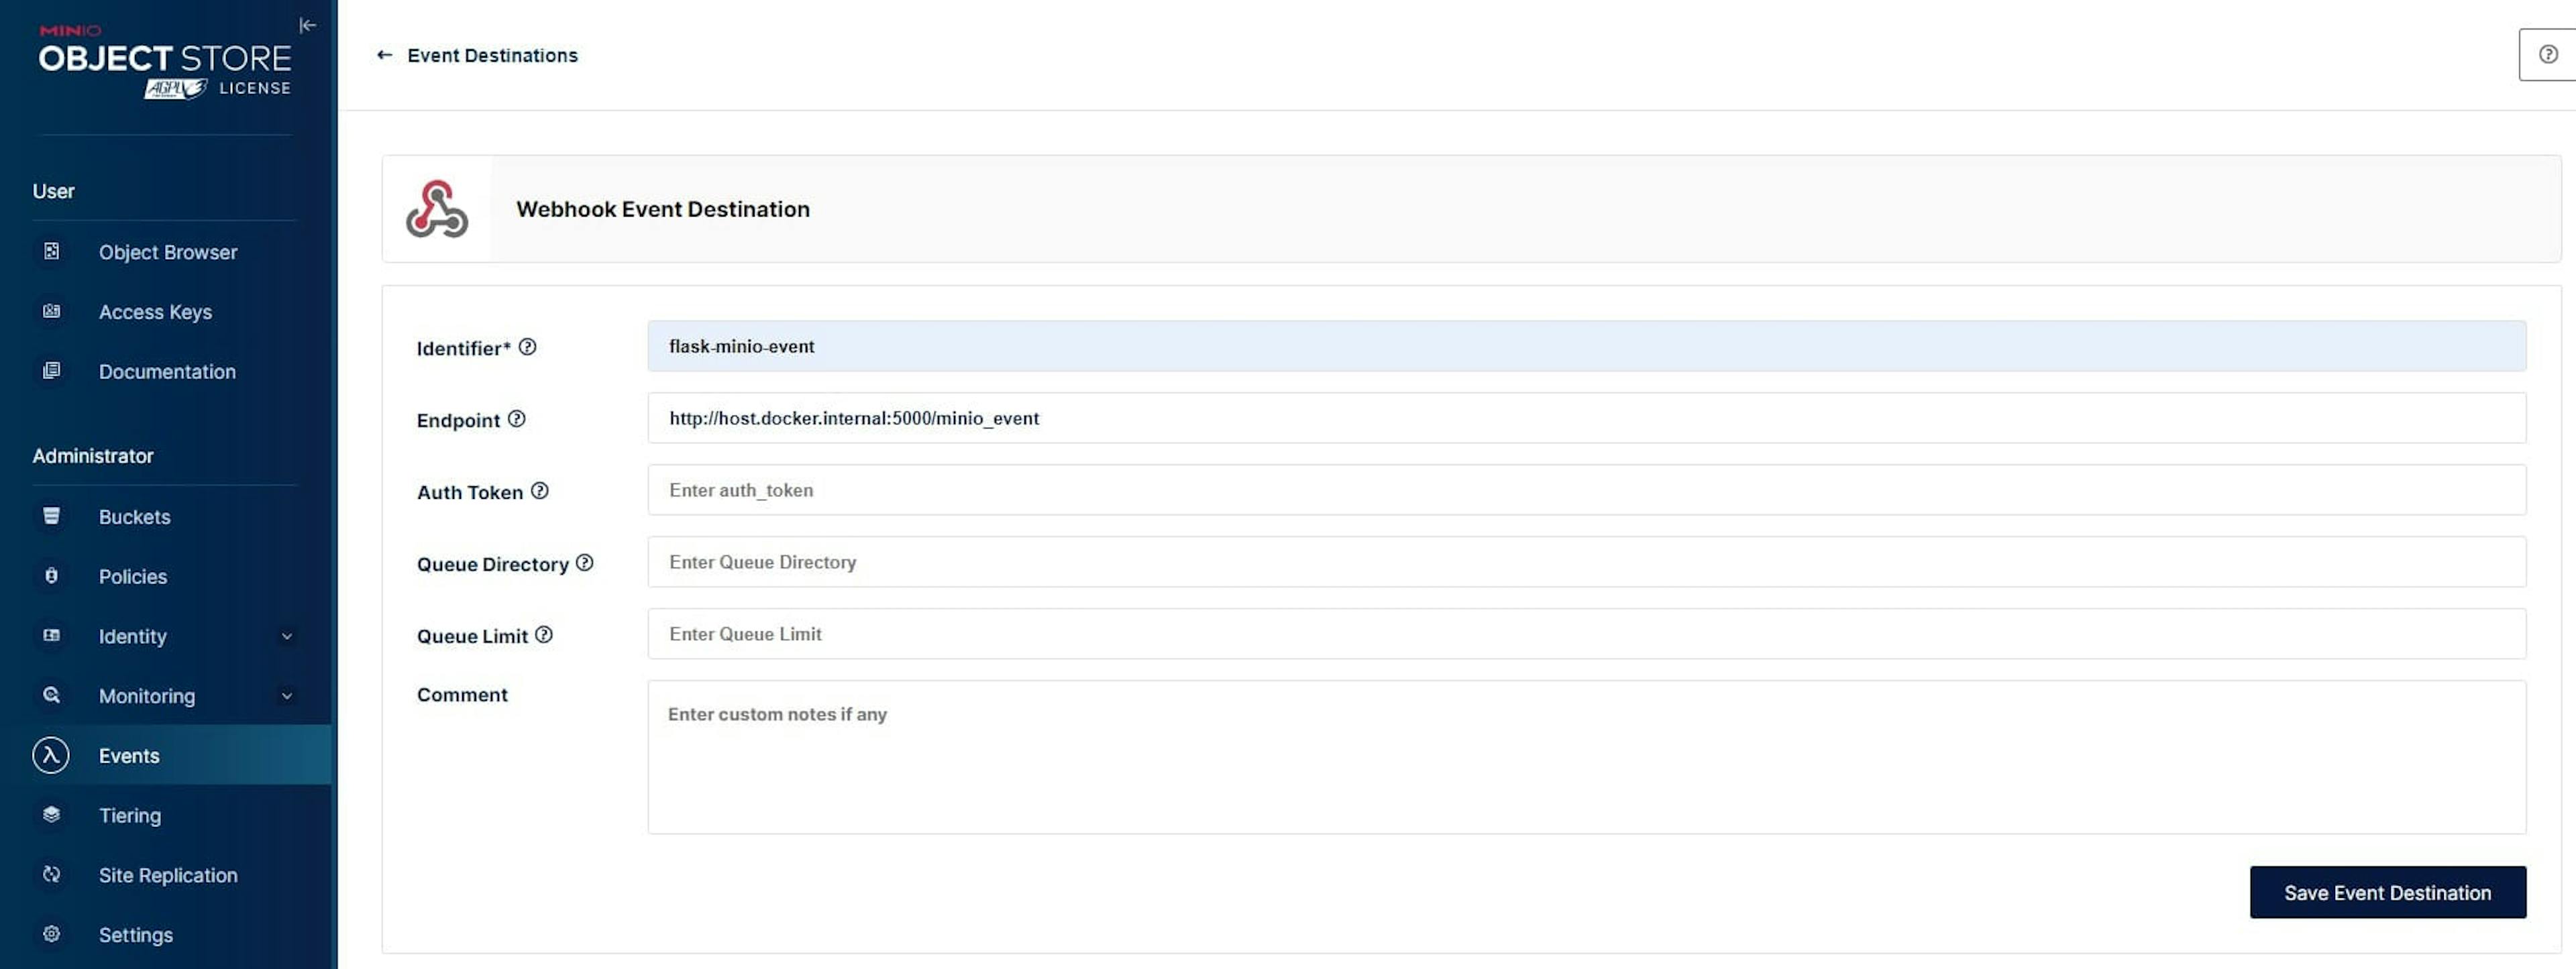This screenshot has height=969, width=2576.
Task: Open the help button at top right
Action: pos(2547,55)
